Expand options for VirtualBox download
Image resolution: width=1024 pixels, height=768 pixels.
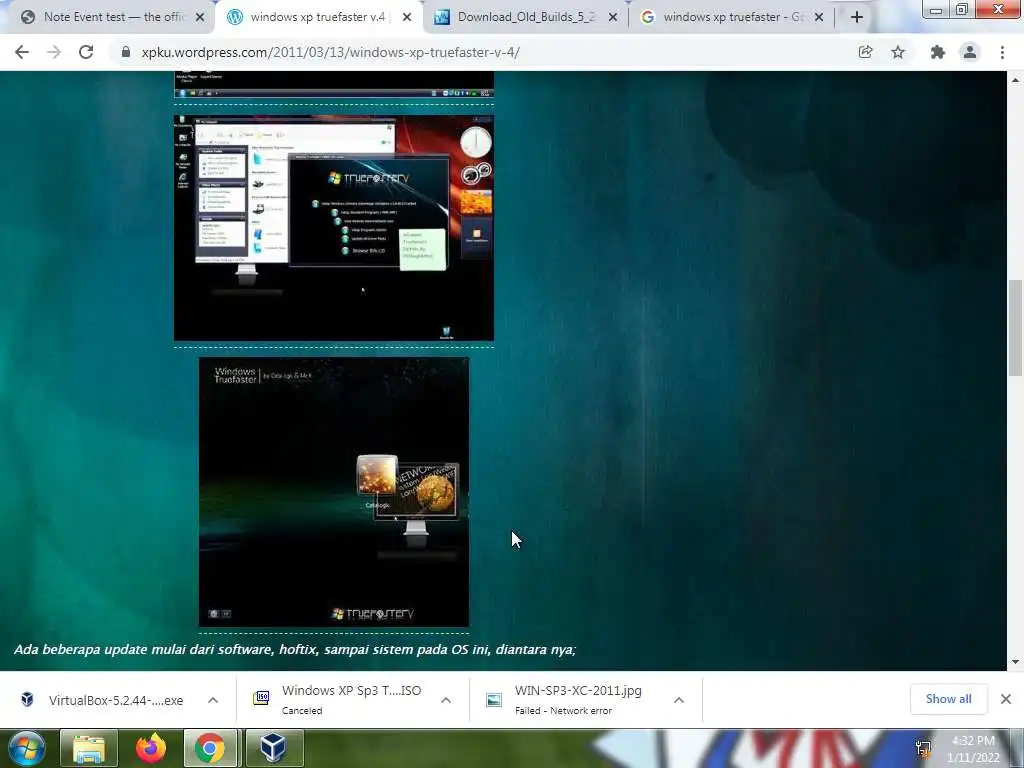click(x=213, y=700)
